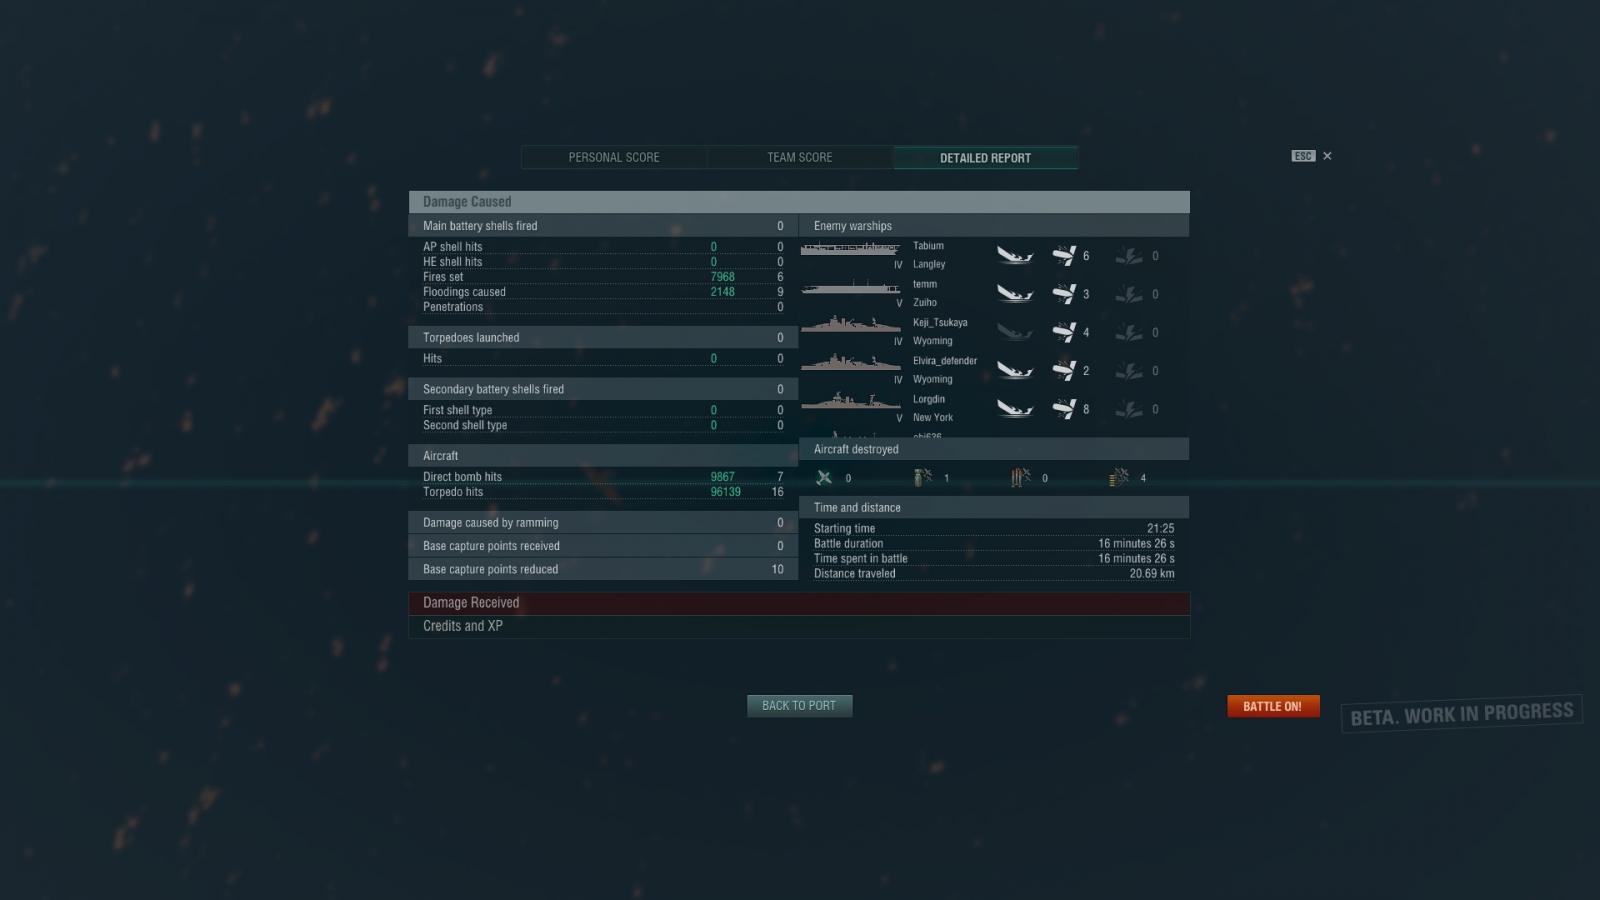This screenshot has width=1600, height=900.
Task: Switch to the Personal Score tab
Action: coord(614,158)
